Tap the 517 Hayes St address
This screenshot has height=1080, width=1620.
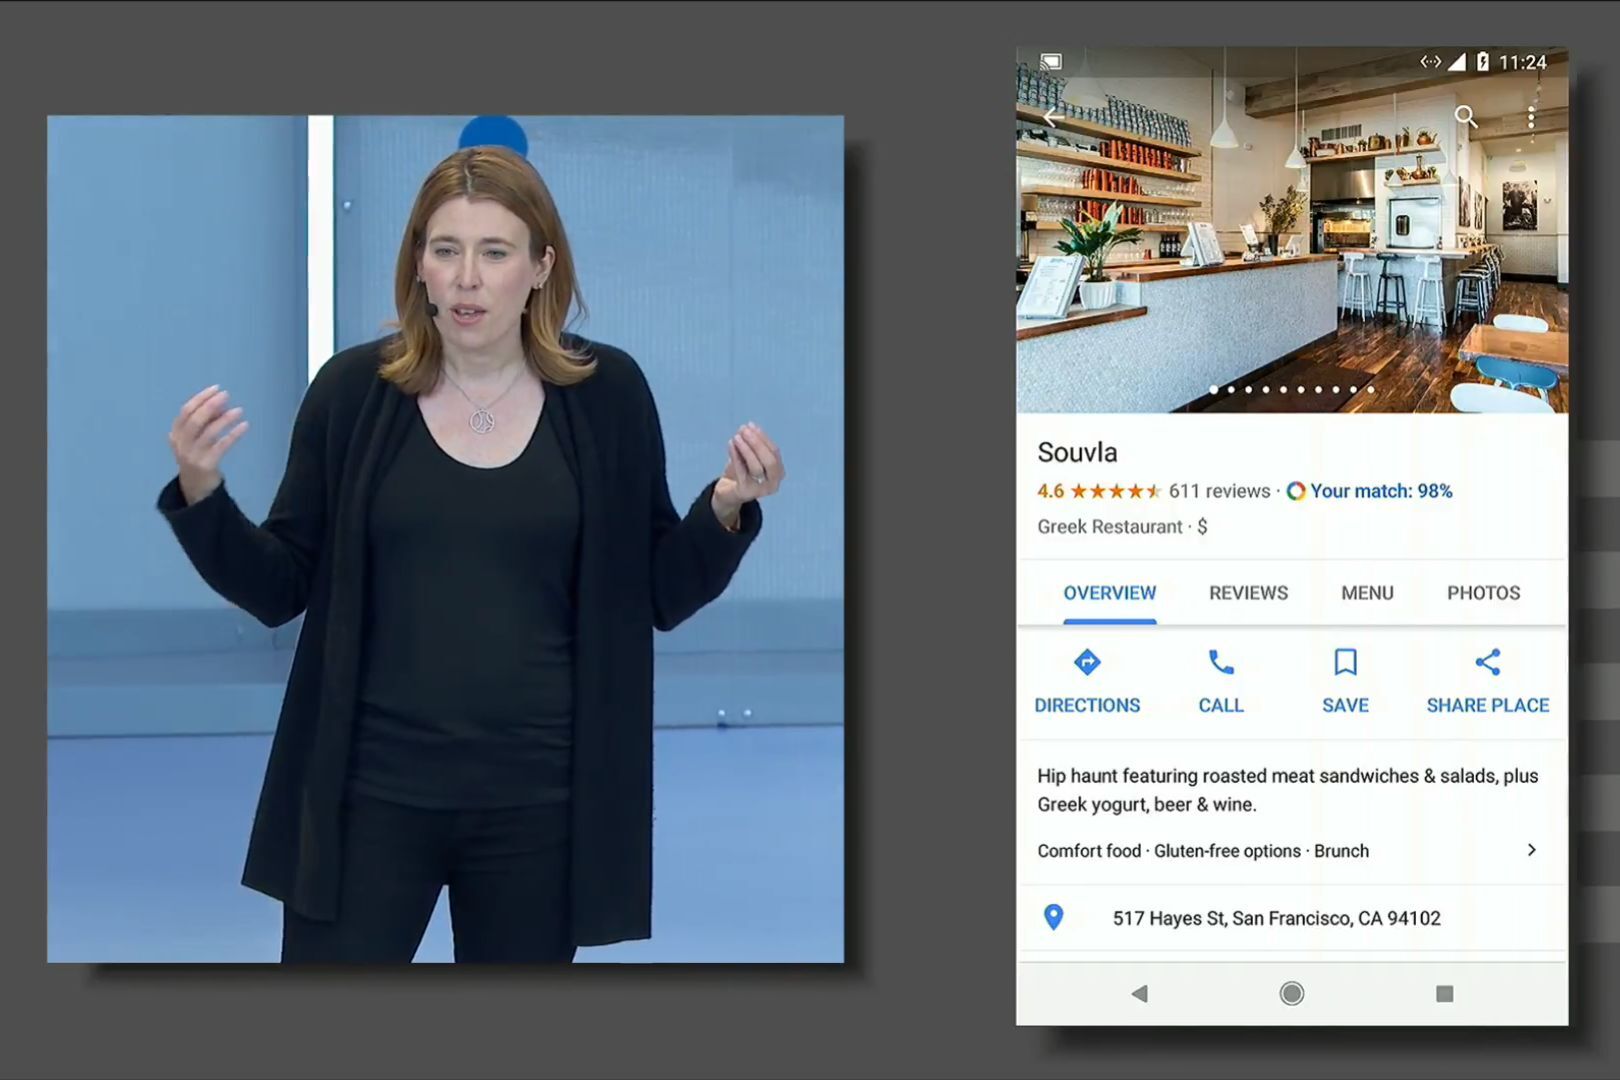1276,918
